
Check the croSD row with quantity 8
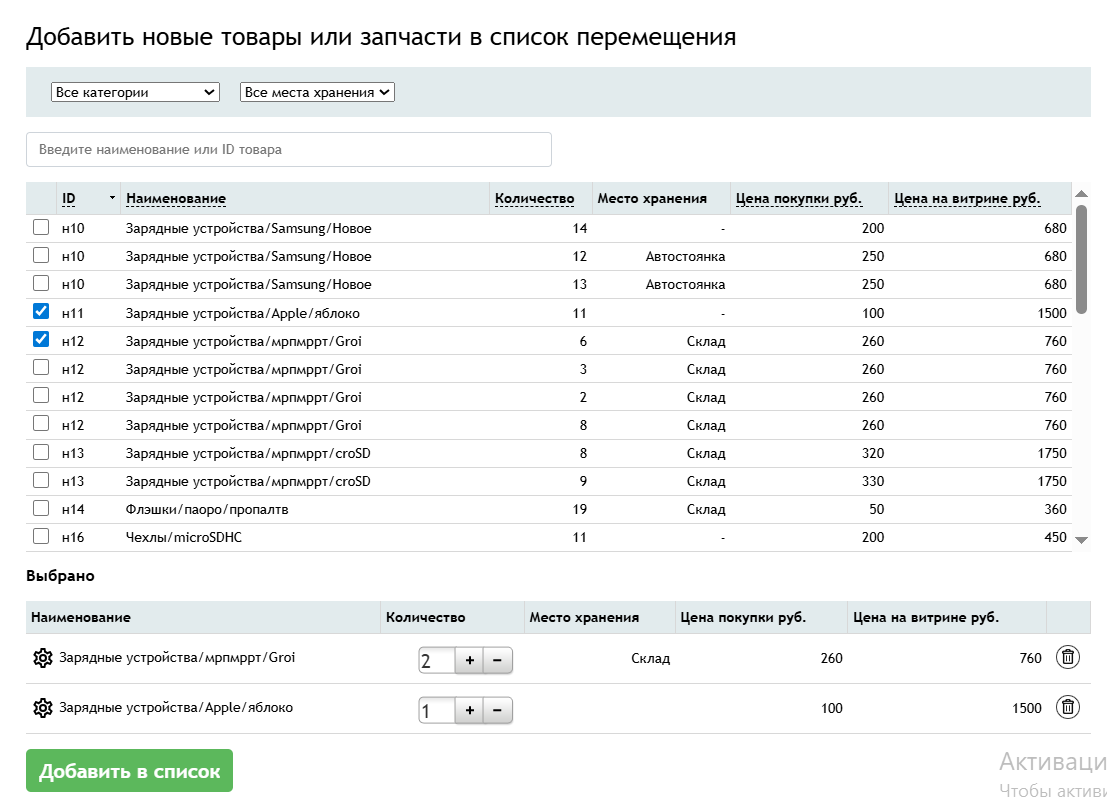[x=41, y=452]
